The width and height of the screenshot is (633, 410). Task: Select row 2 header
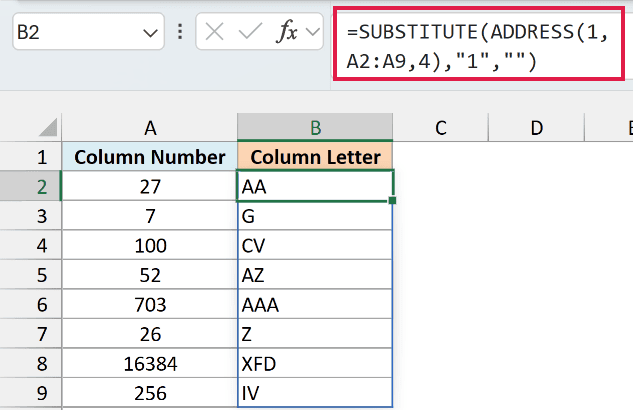31,186
